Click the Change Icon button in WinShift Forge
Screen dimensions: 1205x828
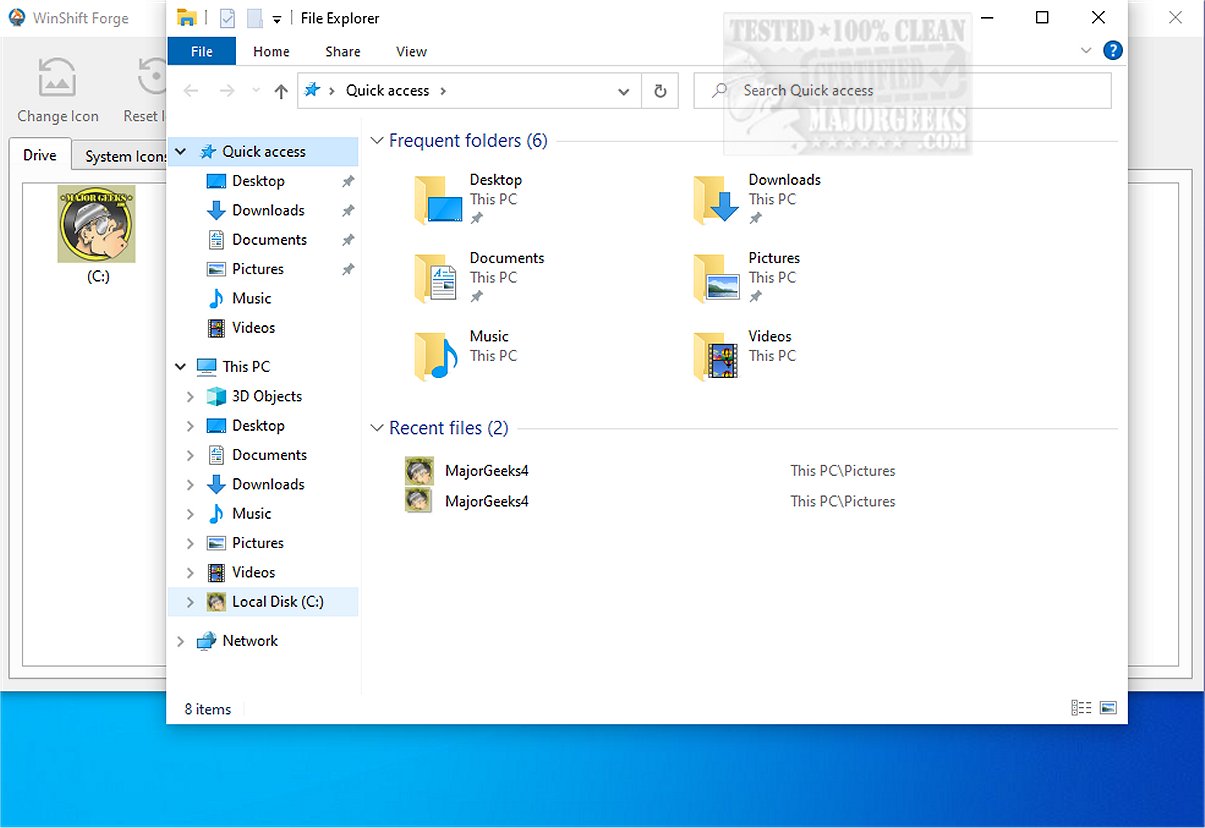click(57, 91)
